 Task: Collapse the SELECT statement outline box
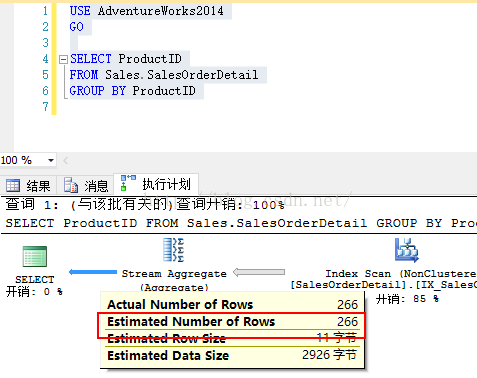[x=63, y=59]
